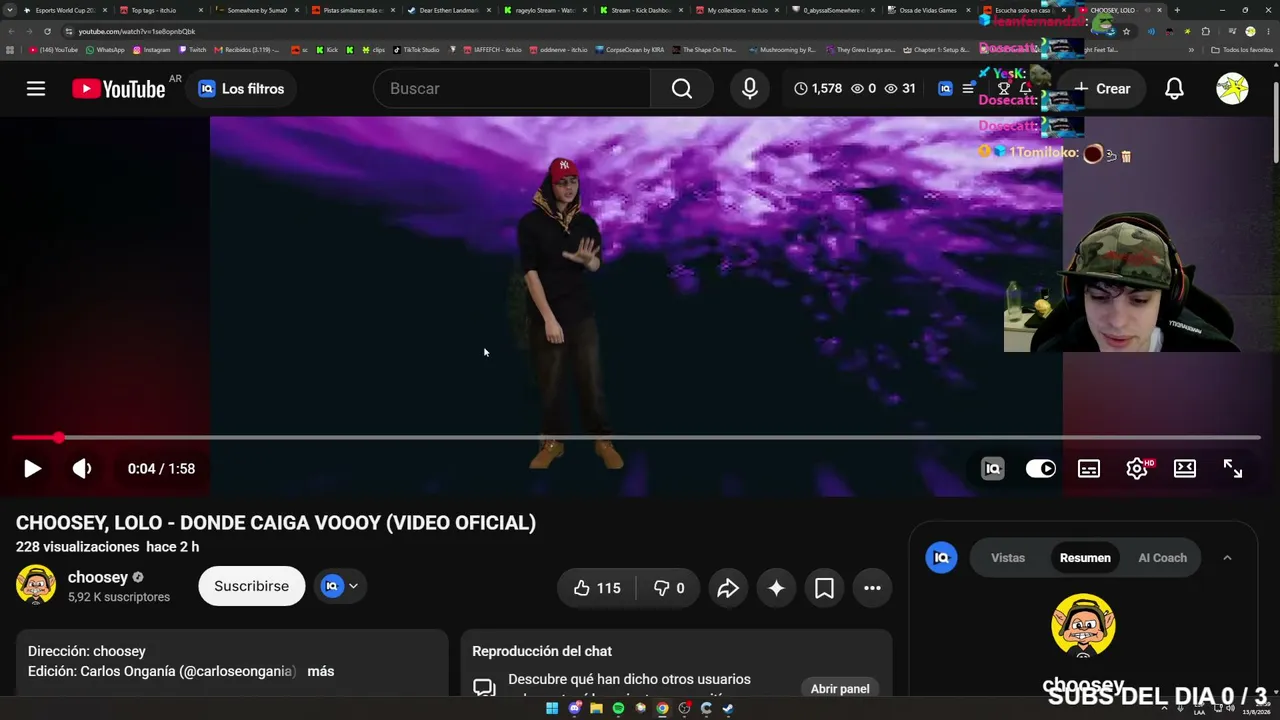Open Windows Start menu
Screen dimensions: 1280x720
click(552, 709)
